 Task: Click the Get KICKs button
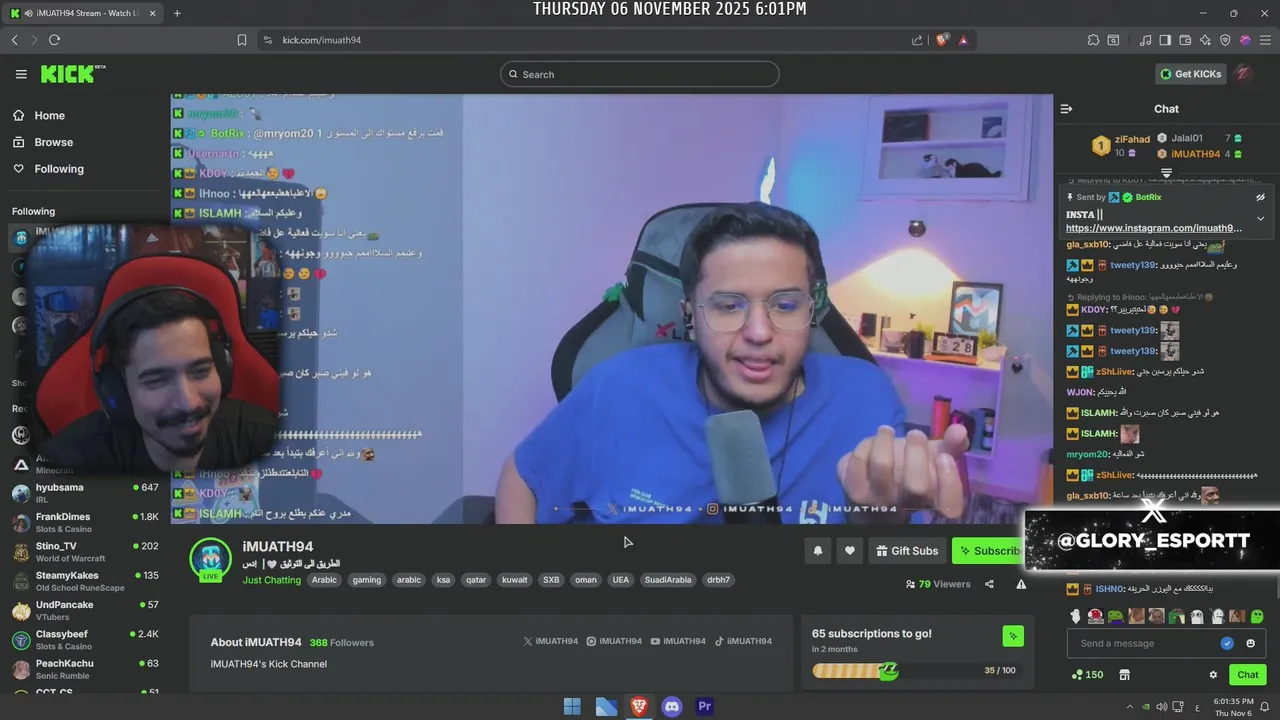click(1190, 74)
